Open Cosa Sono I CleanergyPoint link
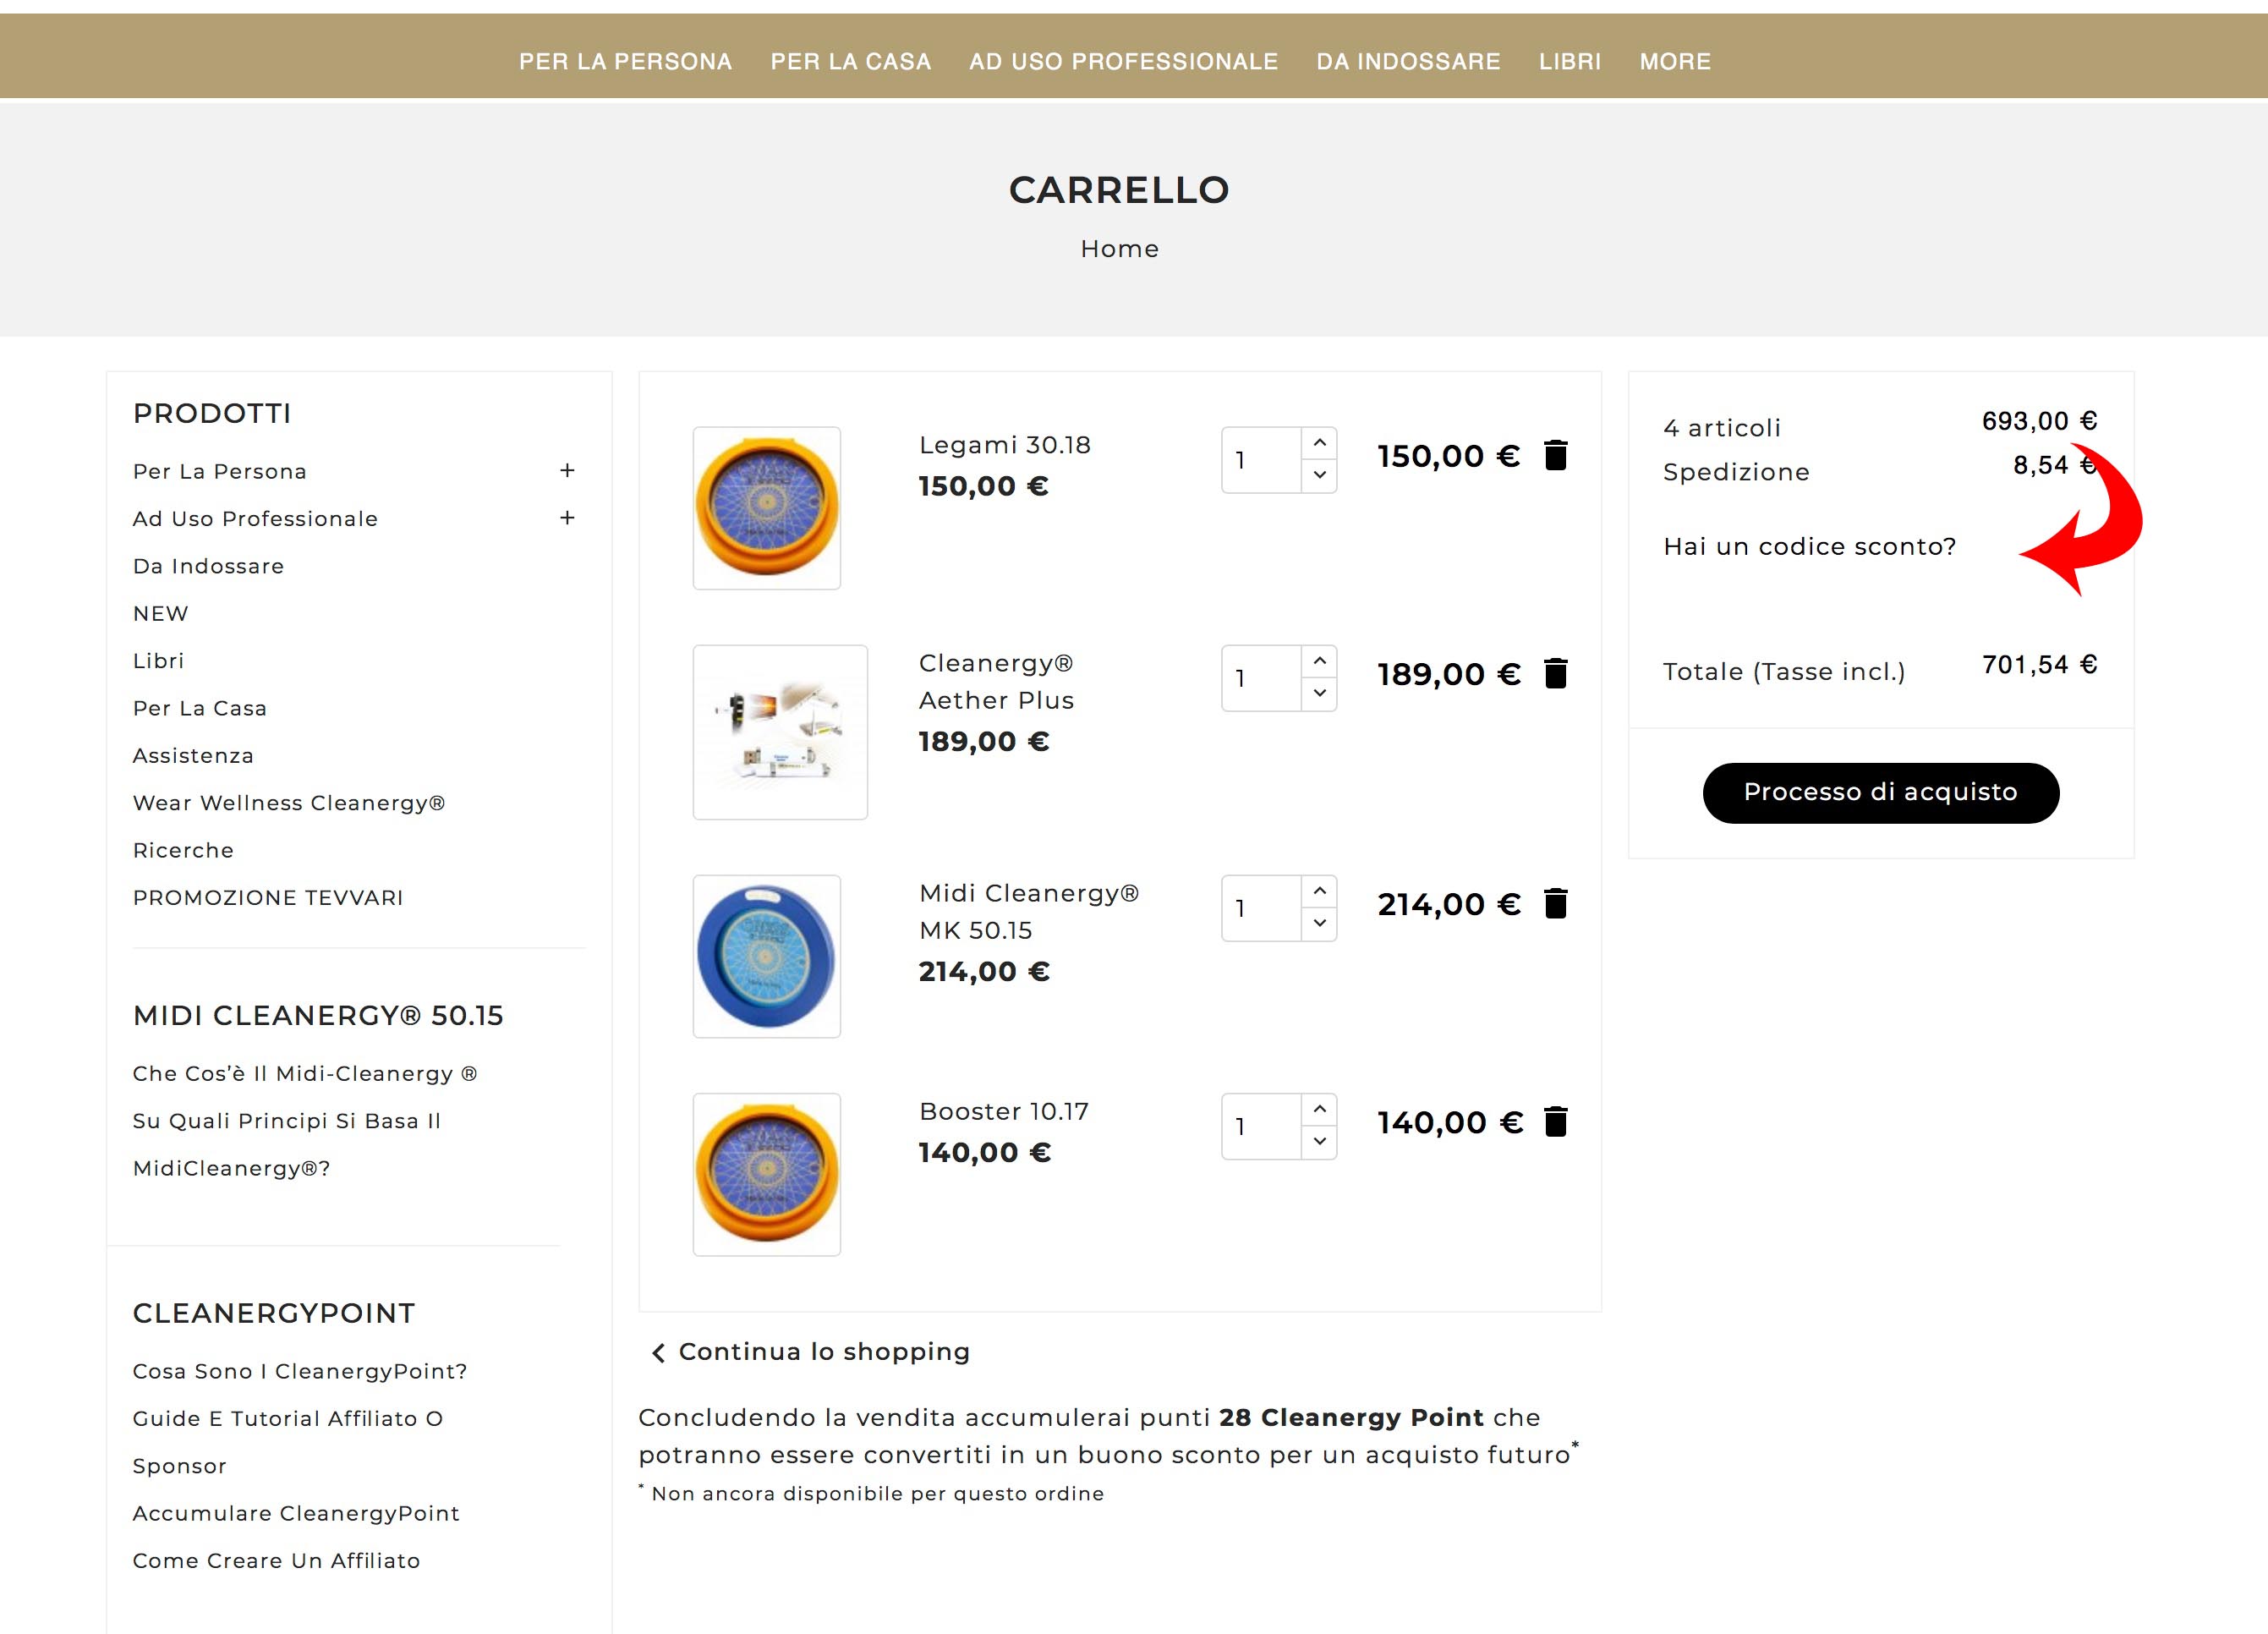 [x=300, y=1371]
